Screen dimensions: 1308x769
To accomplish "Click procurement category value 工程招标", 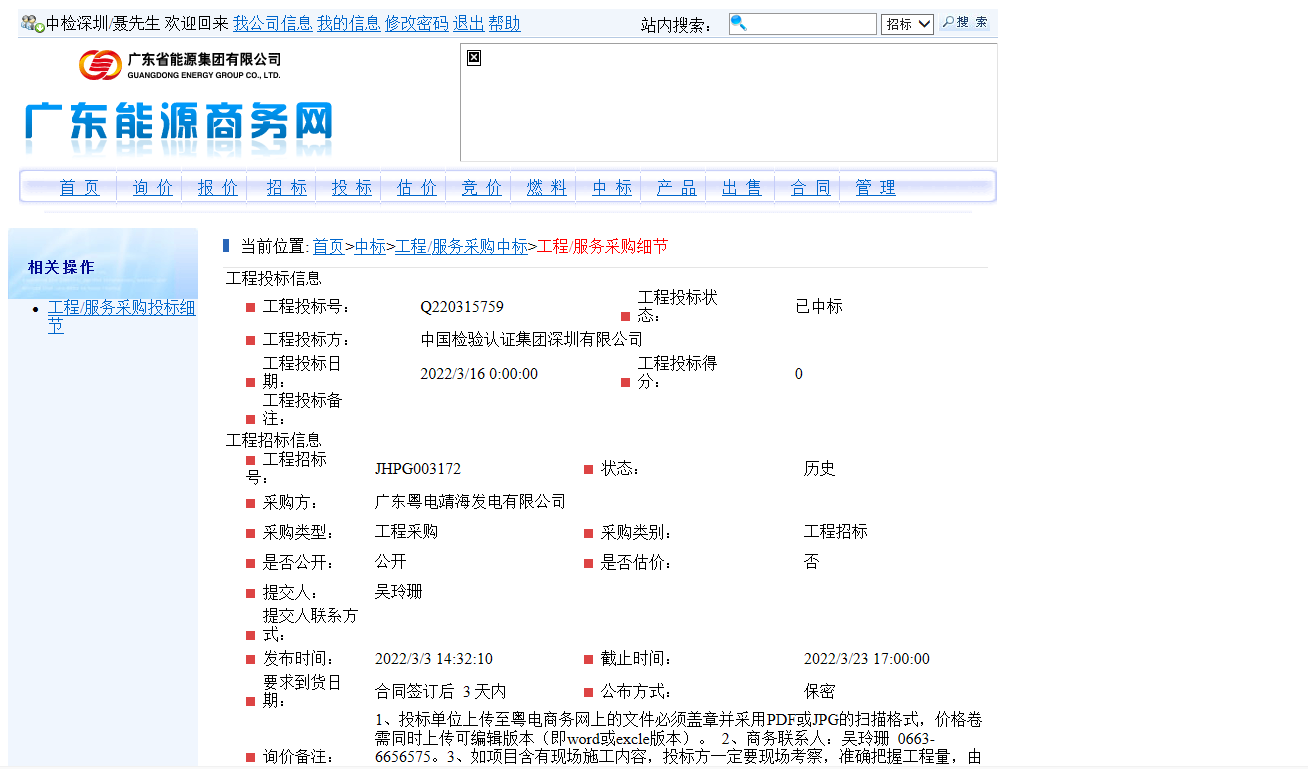I will (836, 532).
